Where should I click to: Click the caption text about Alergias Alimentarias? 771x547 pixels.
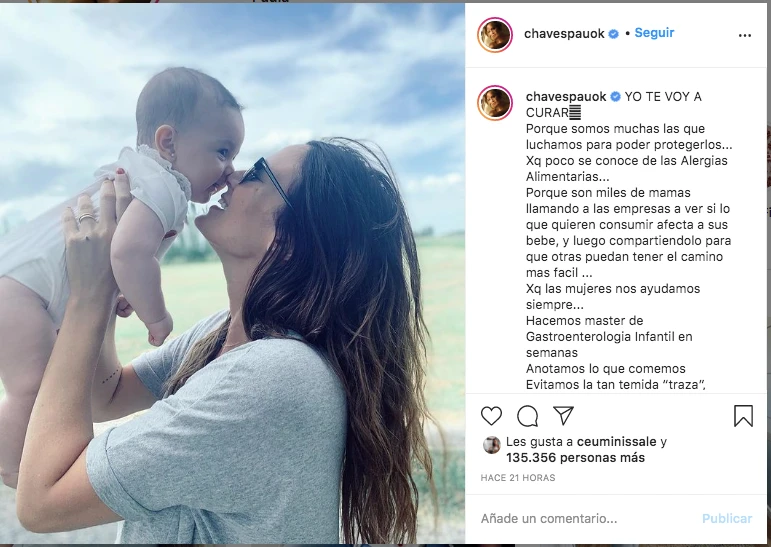pyautogui.click(x=626, y=169)
